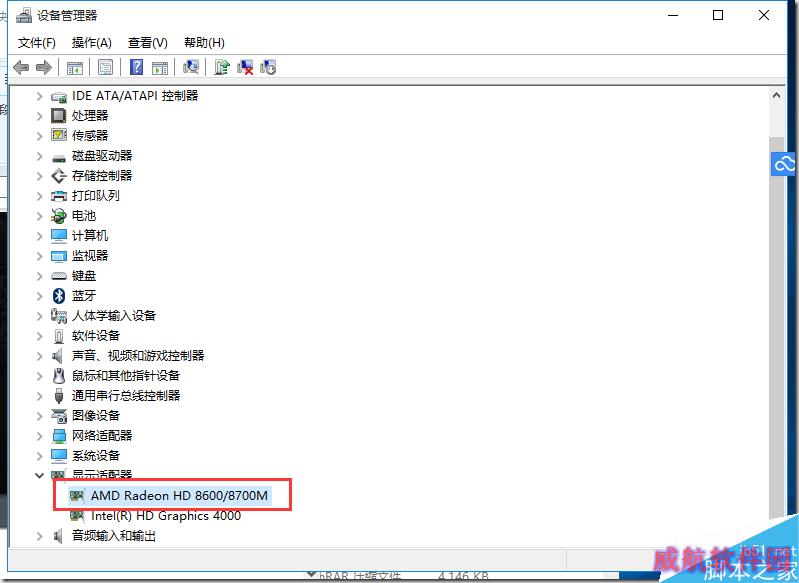Toggle the show/hide action pane icon
This screenshot has width=799, height=583.
point(160,67)
